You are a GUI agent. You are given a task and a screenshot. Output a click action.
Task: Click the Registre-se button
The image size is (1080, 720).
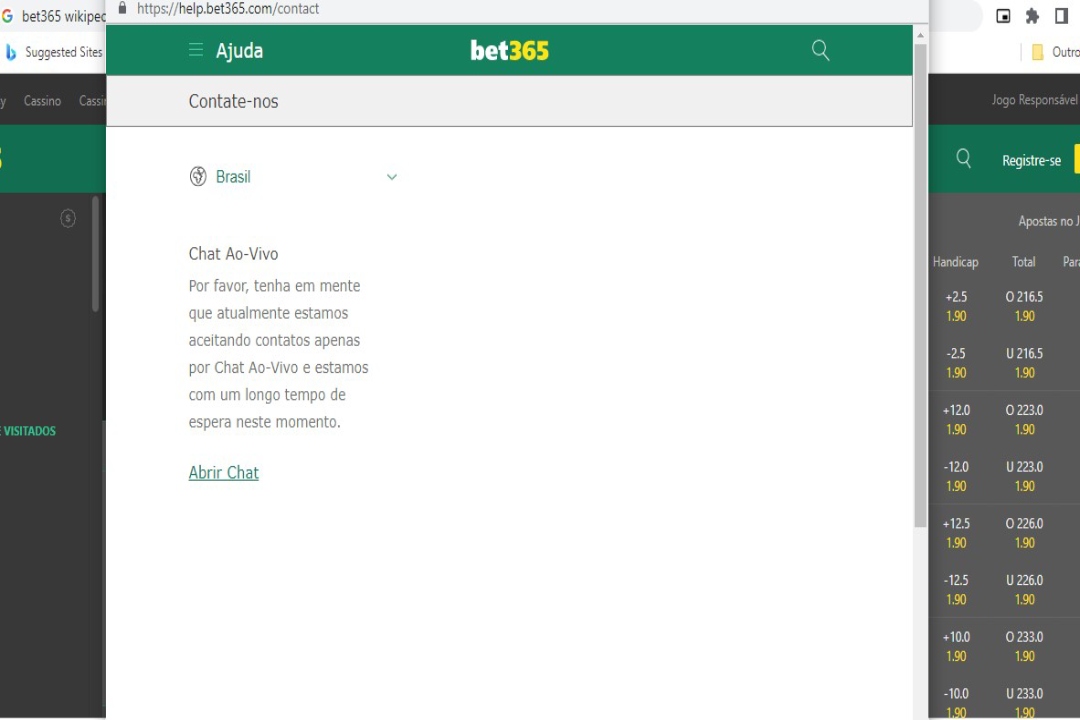point(1031,159)
